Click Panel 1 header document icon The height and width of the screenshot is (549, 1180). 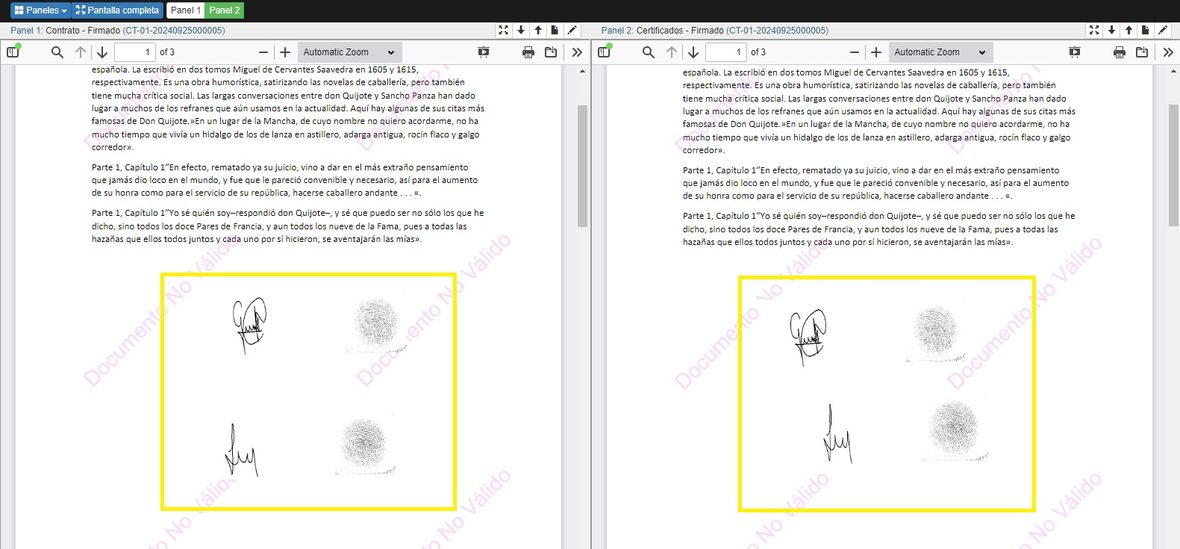pos(555,30)
